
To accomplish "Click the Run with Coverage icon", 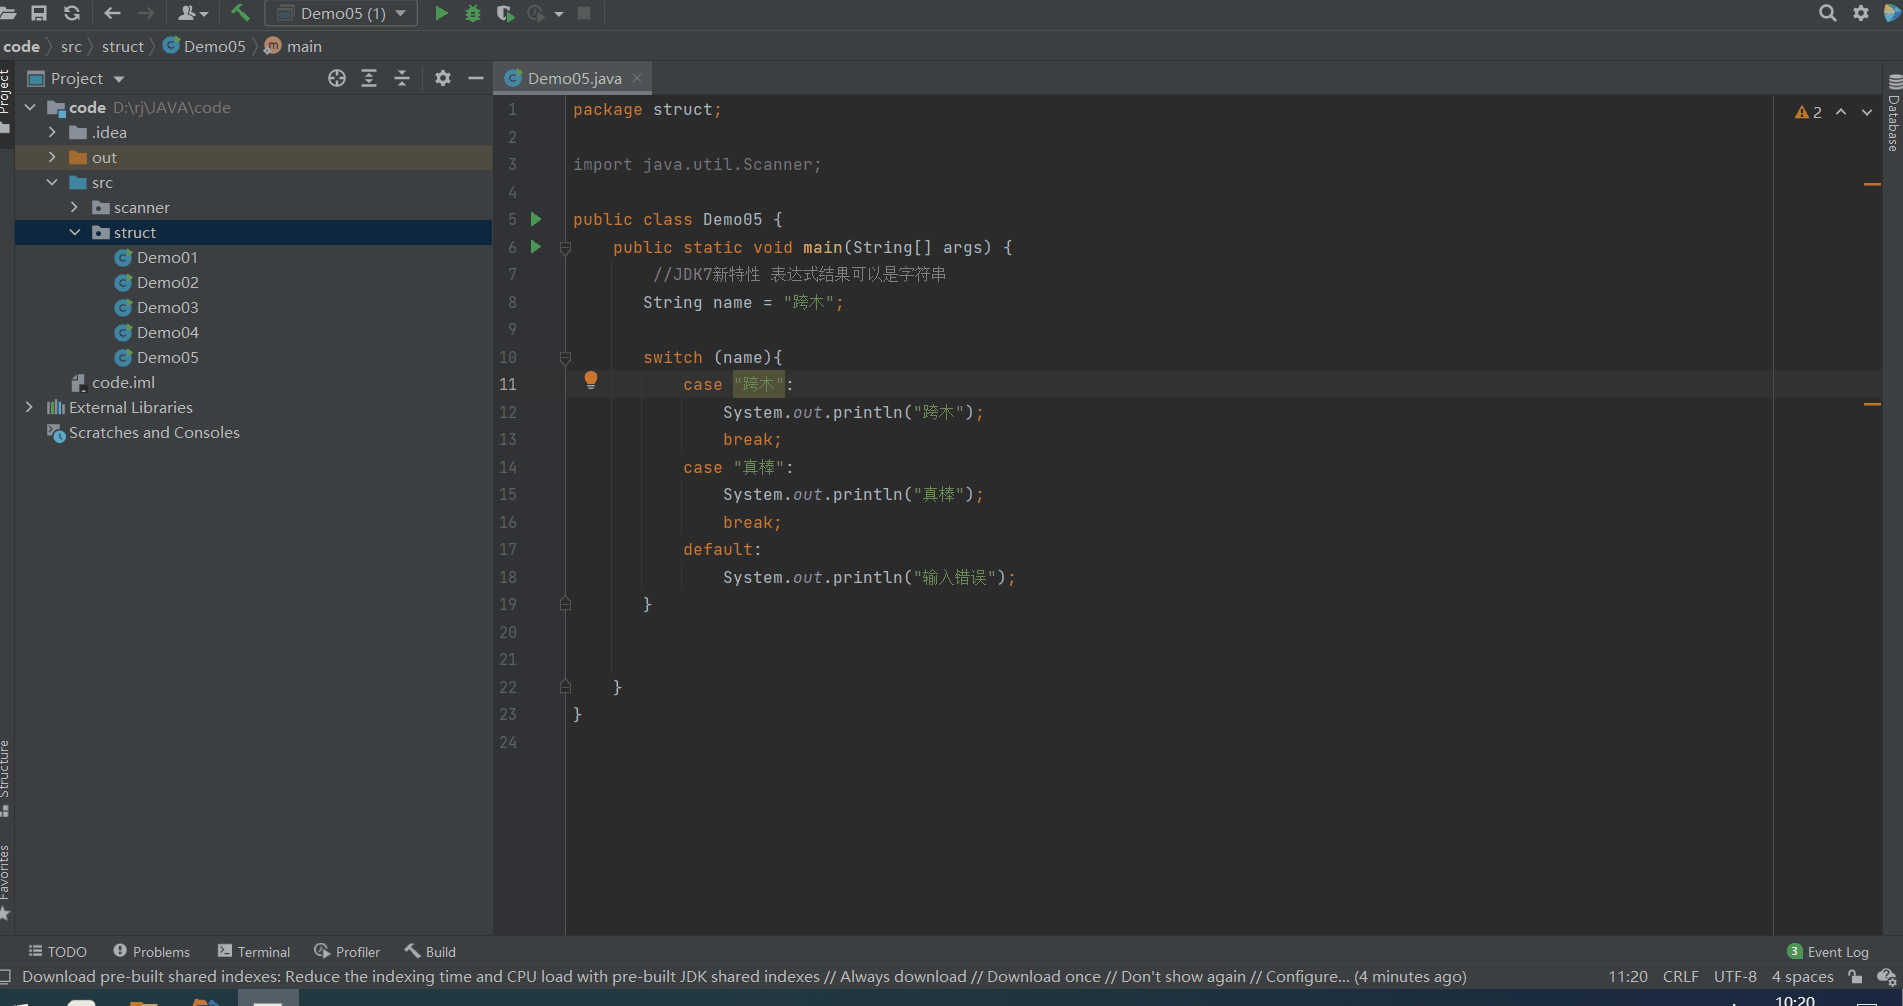I will 505,13.
